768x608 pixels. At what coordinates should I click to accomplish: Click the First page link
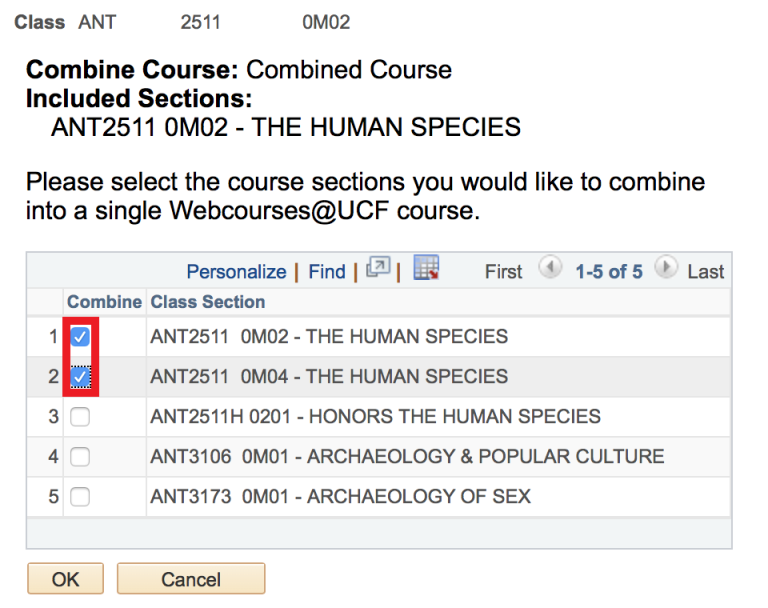[x=504, y=272]
